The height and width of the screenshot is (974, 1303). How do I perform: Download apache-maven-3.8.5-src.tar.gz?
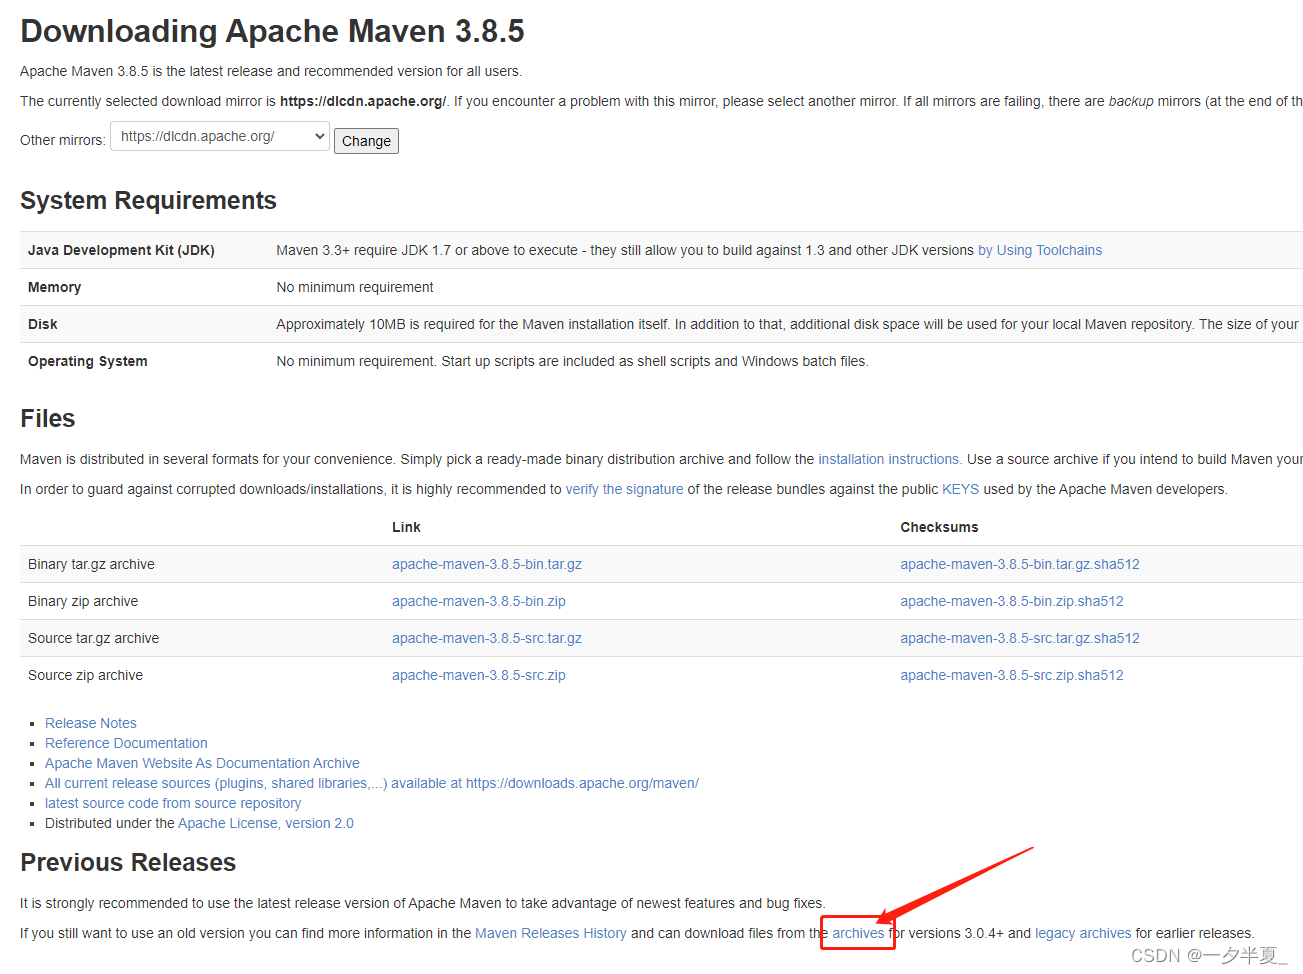click(x=487, y=638)
